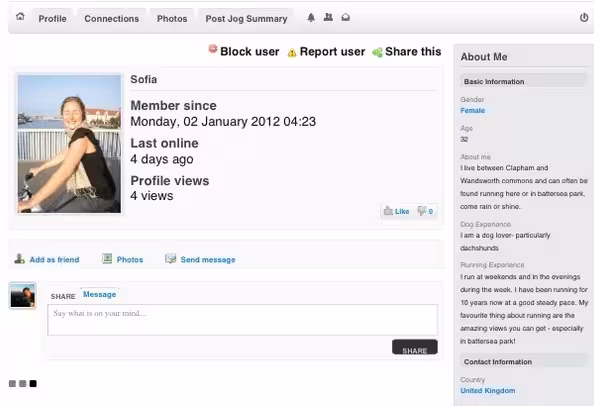Open the Connections menu
Screen dimensions: 594x406
112,19
